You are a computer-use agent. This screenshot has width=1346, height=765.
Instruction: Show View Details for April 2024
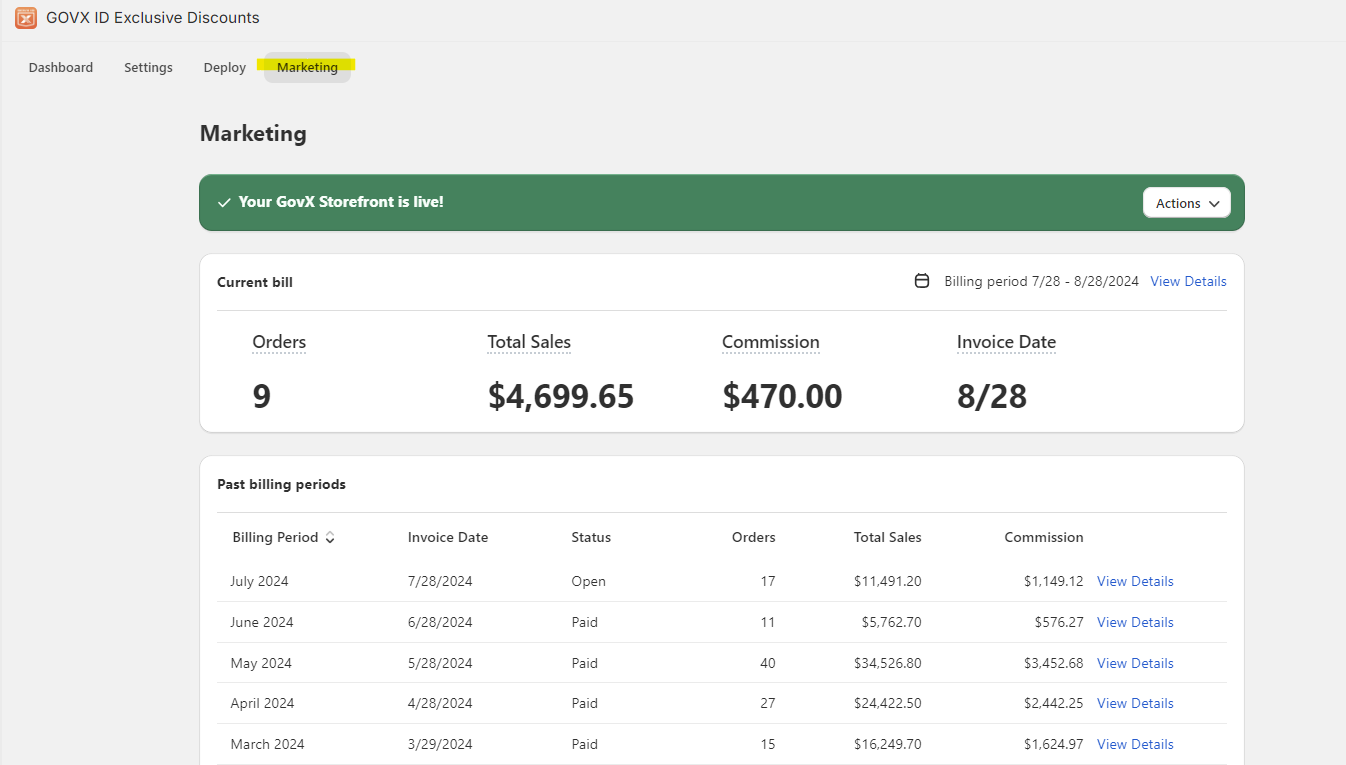coord(1135,704)
